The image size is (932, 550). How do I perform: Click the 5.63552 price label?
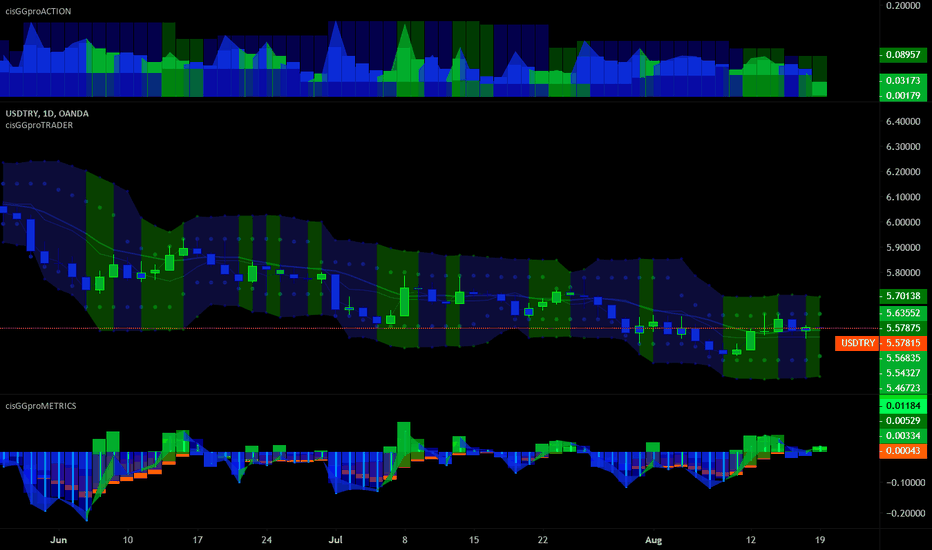pyautogui.click(x=903, y=313)
